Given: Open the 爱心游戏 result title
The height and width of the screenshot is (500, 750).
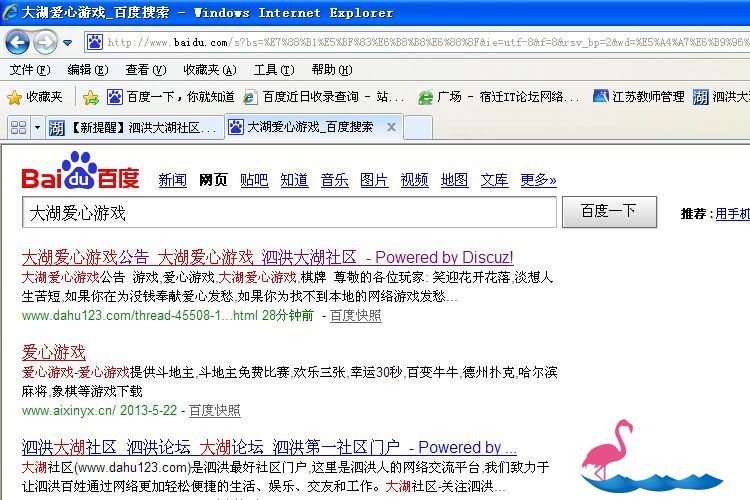Looking at the screenshot, I should tap(54, 353).
